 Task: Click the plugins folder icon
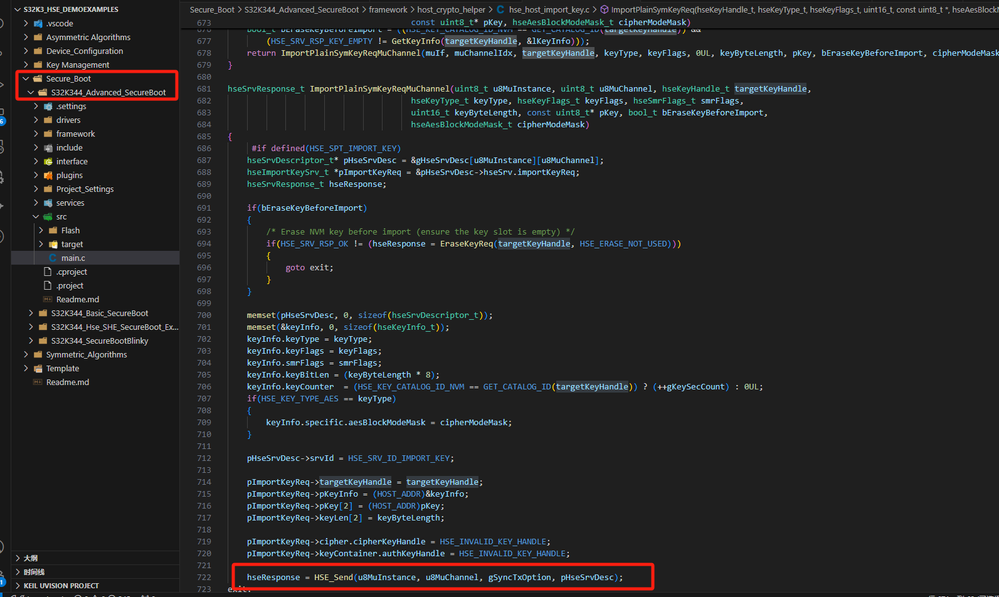coord(48,175)
